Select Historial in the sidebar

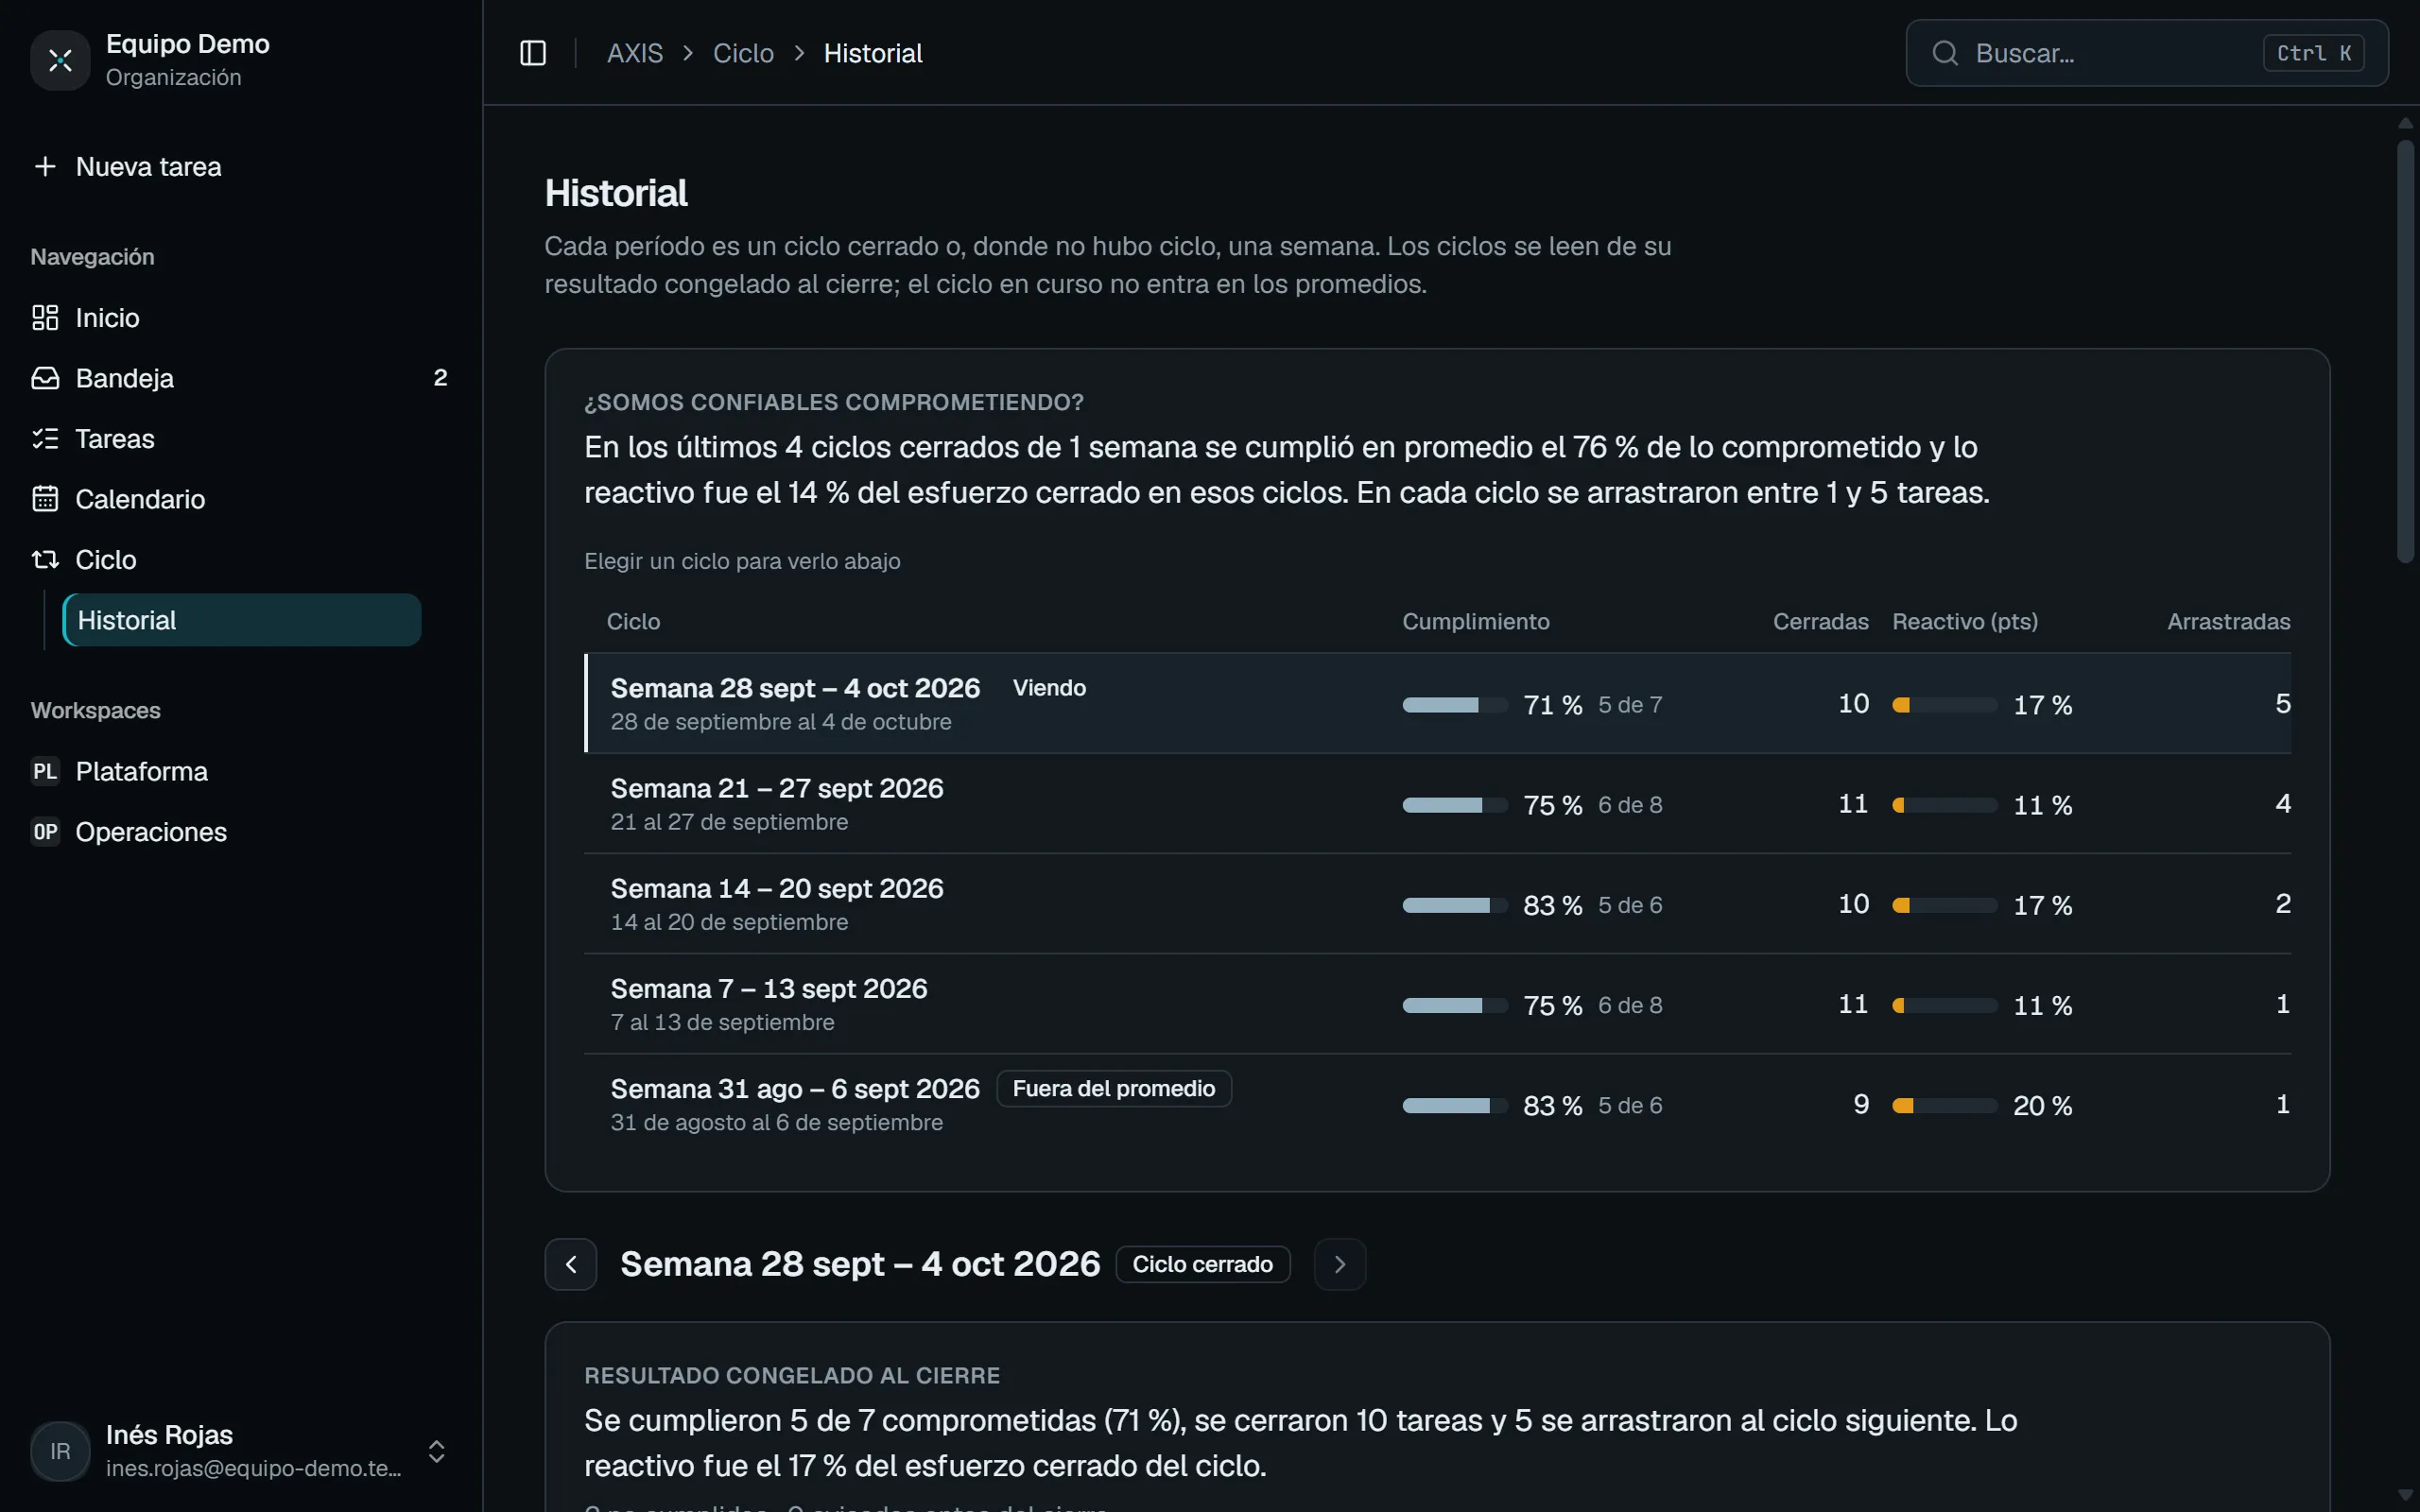coord(242,620)
